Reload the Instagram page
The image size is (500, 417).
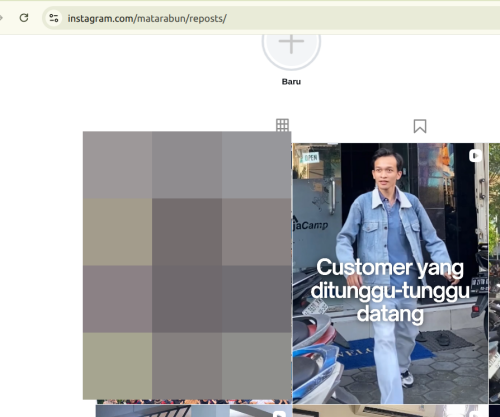(24, 18)
